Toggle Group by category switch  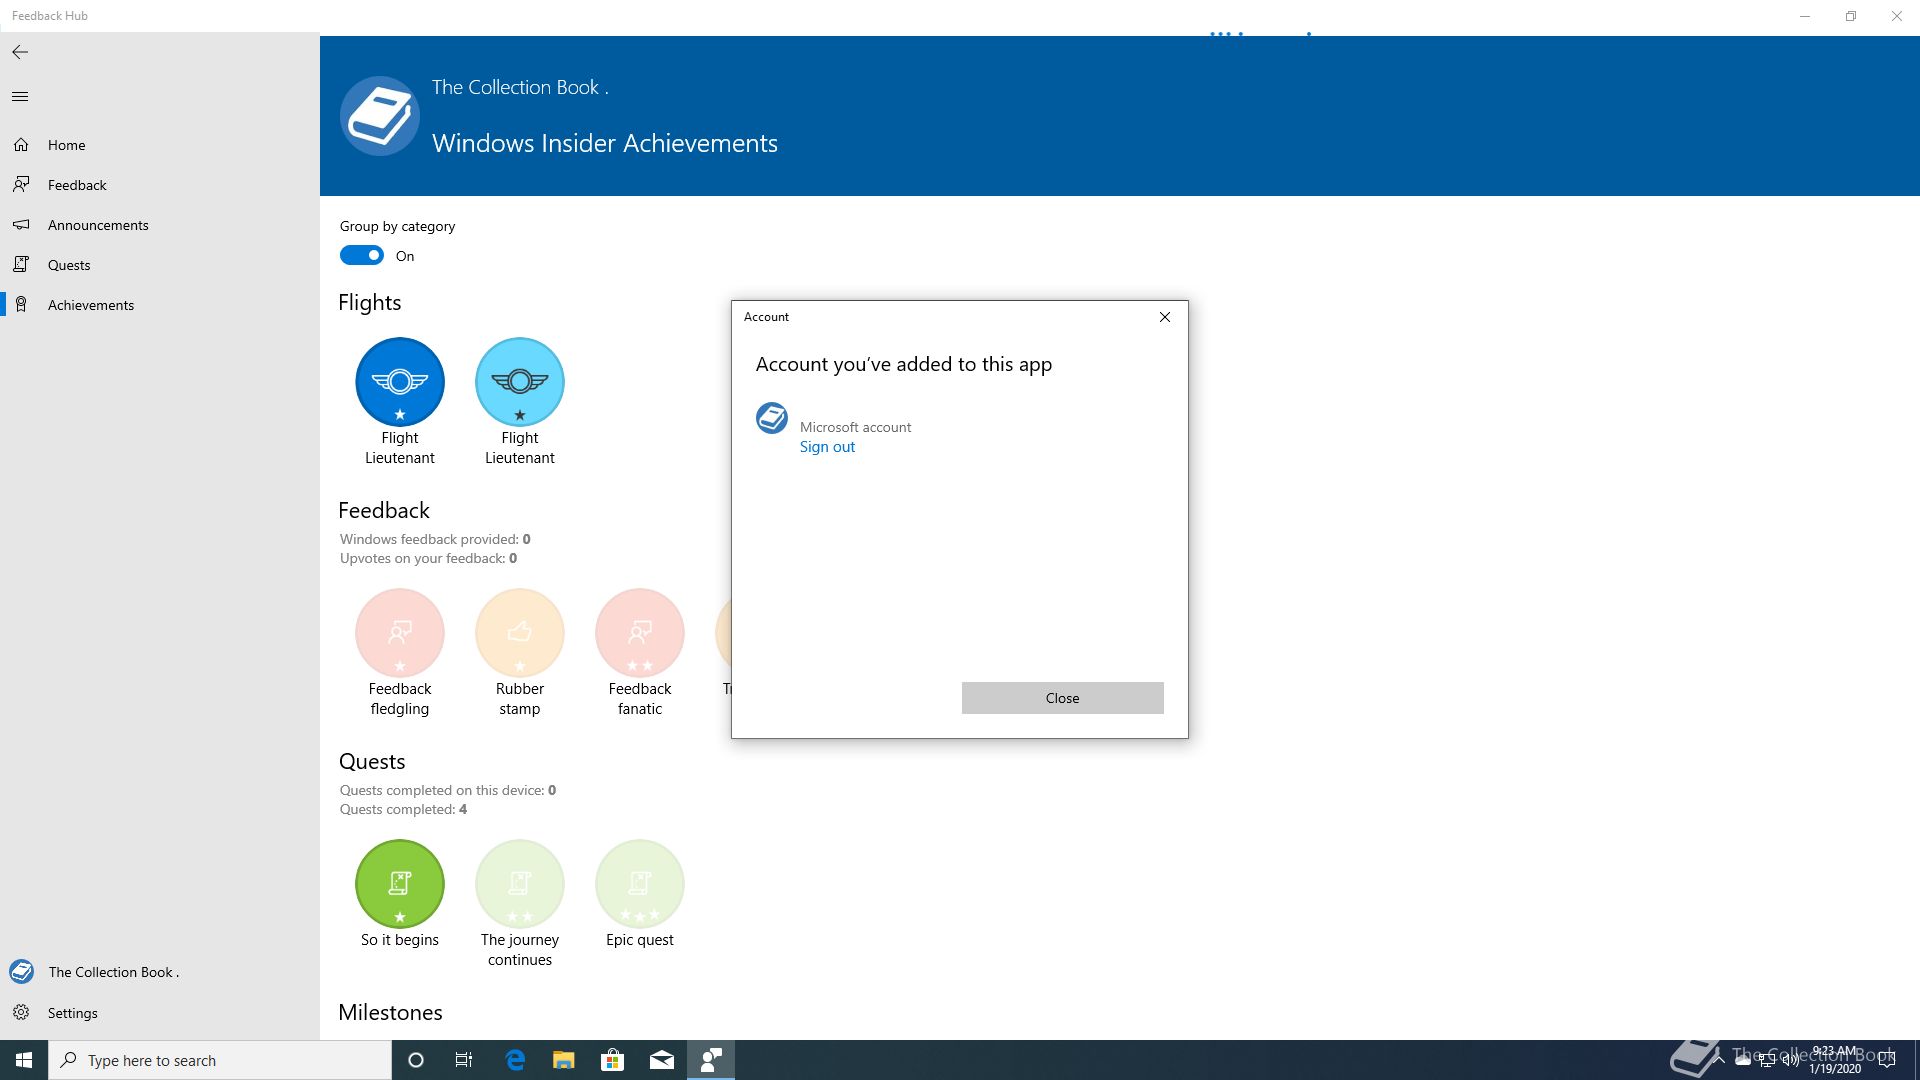pos(361,256)
